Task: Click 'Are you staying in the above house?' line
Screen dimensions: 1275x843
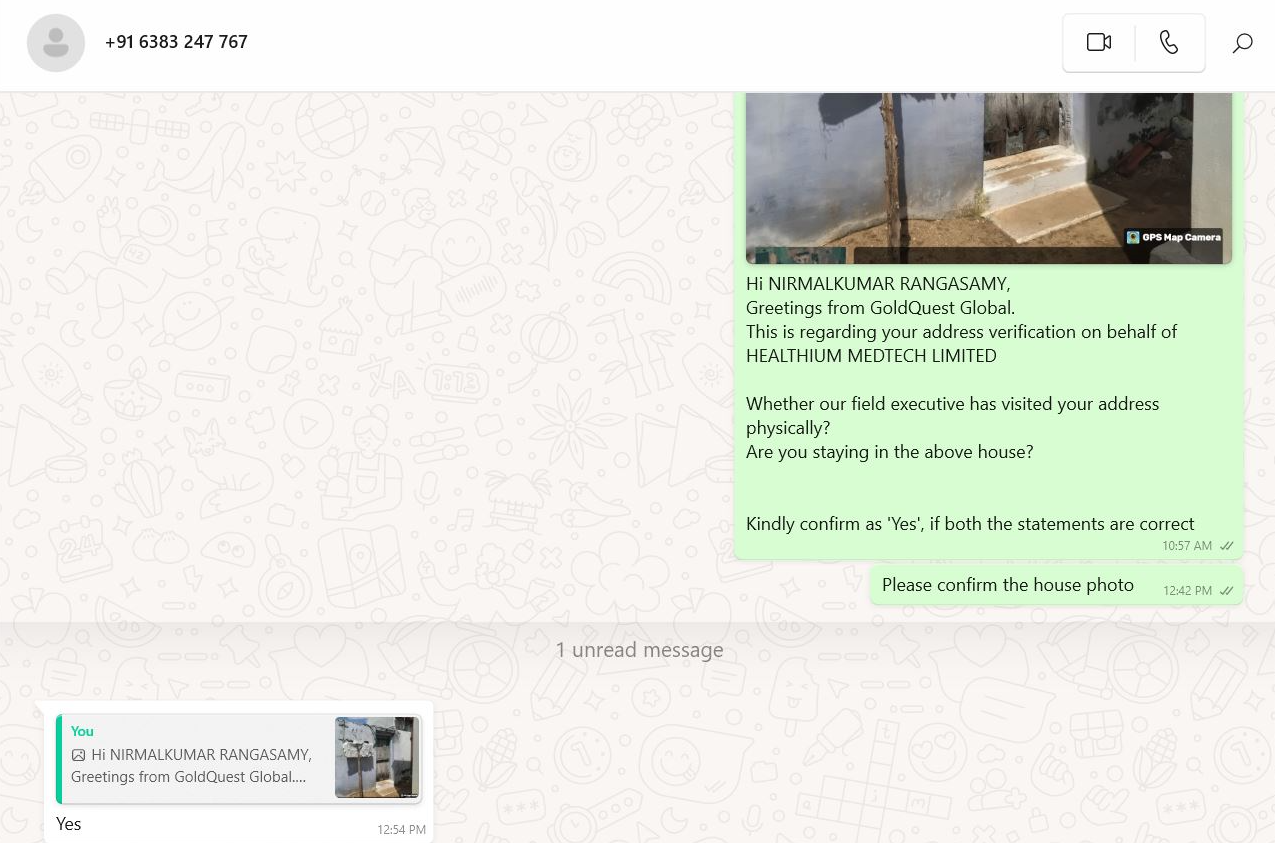Action: tap(889, 452)
